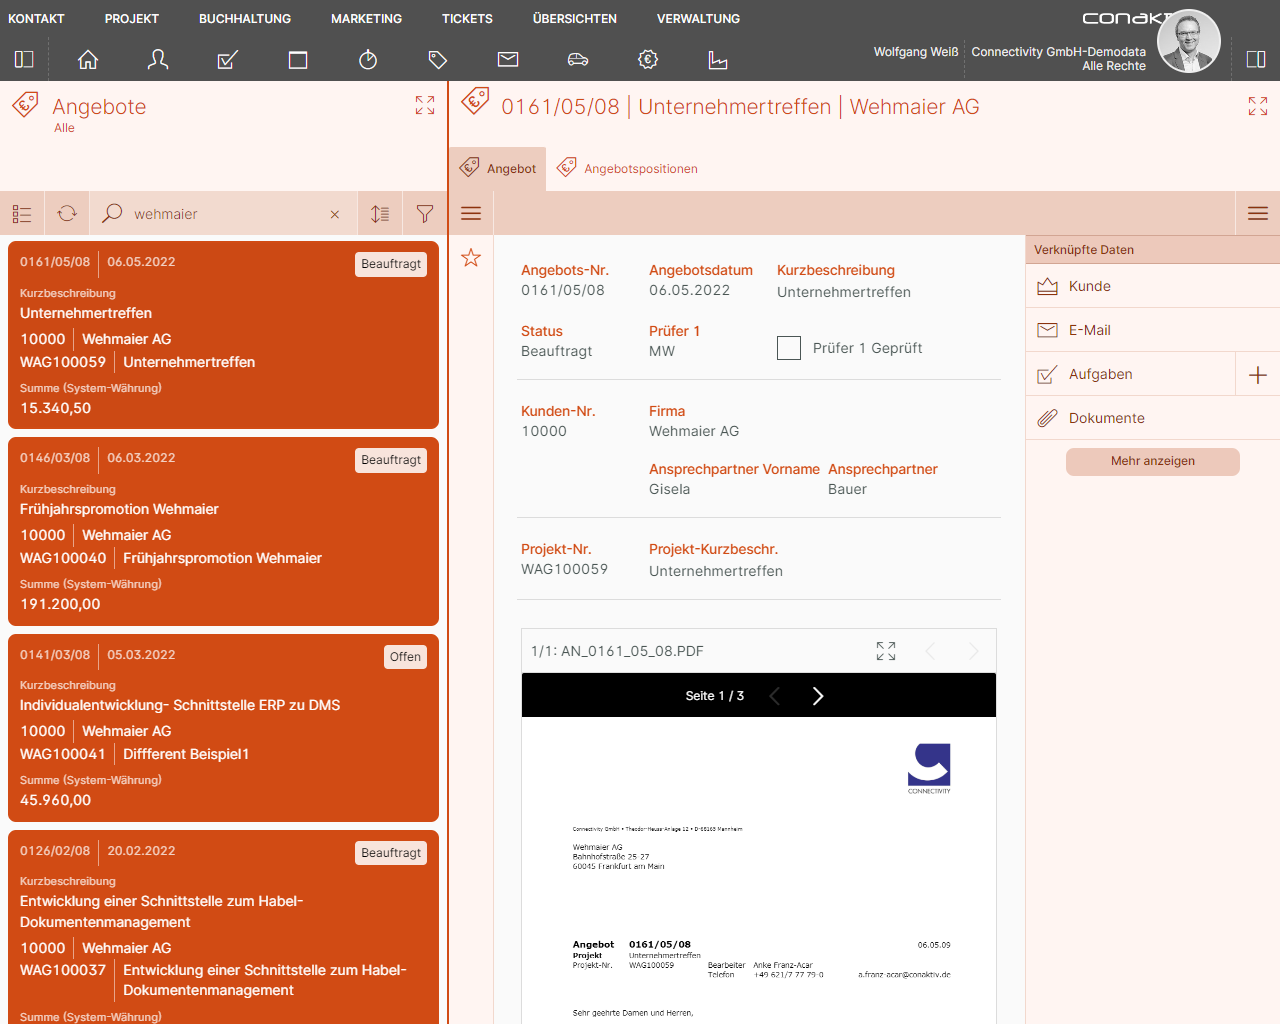Click the time tracking stopwatch icon

tap(368, 60)
